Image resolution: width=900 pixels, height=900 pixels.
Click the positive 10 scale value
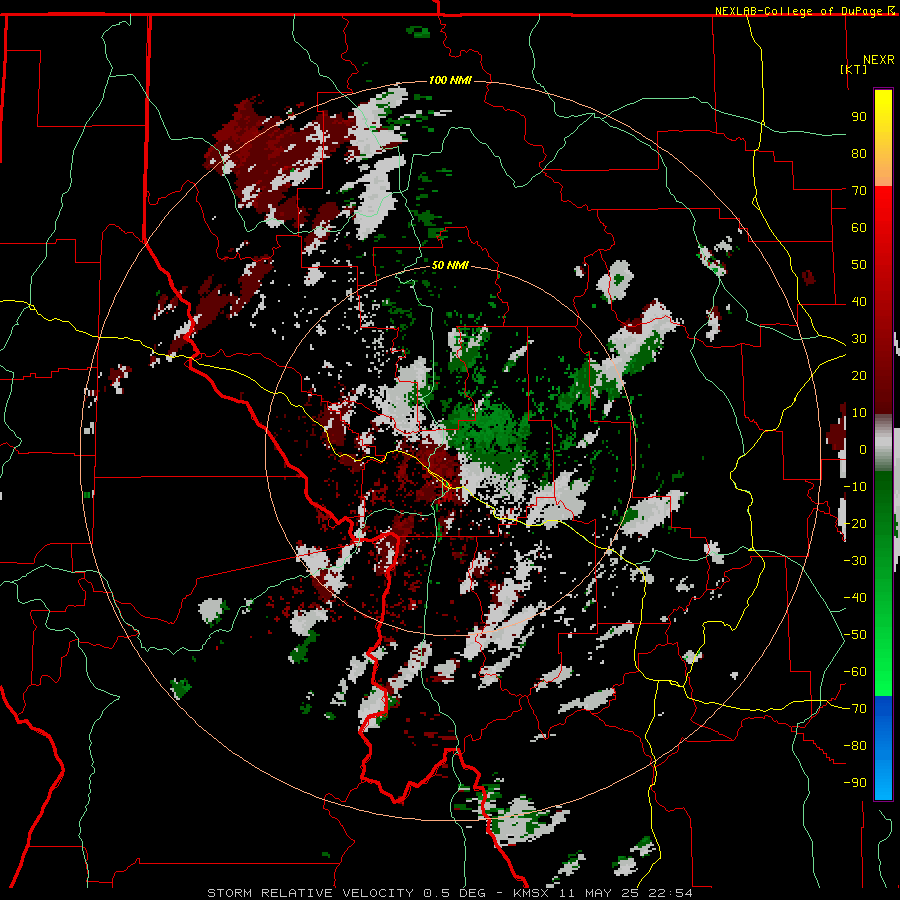click(x=859, y=413)
